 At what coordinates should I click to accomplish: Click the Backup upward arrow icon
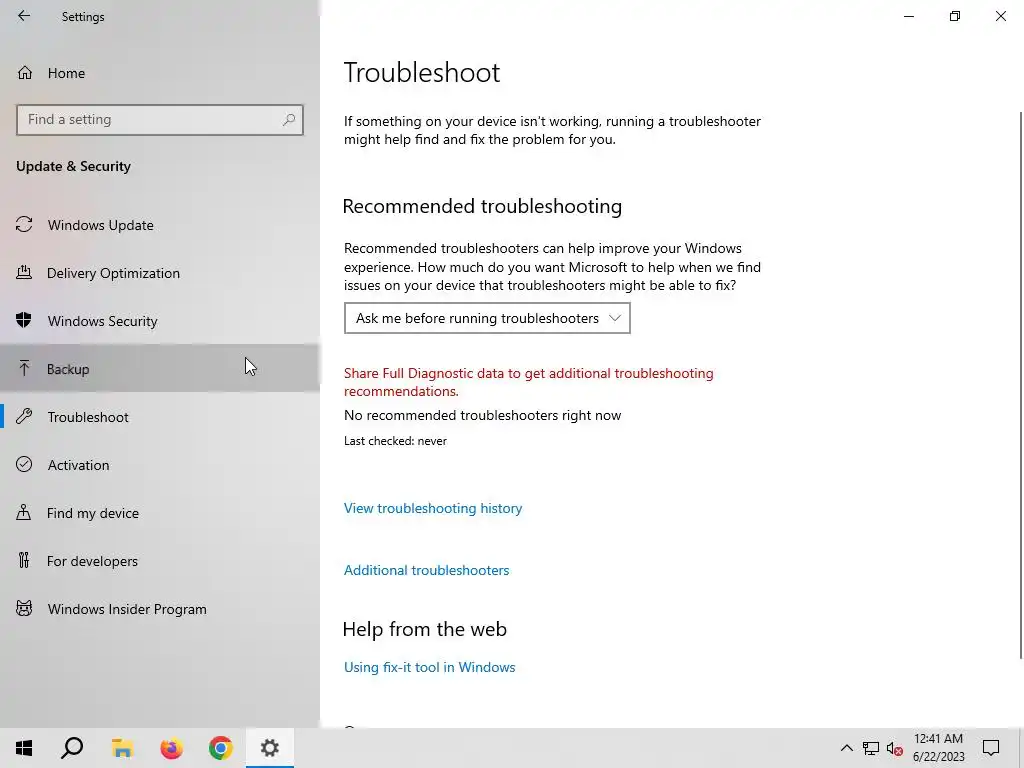click(x=24, y=369)
